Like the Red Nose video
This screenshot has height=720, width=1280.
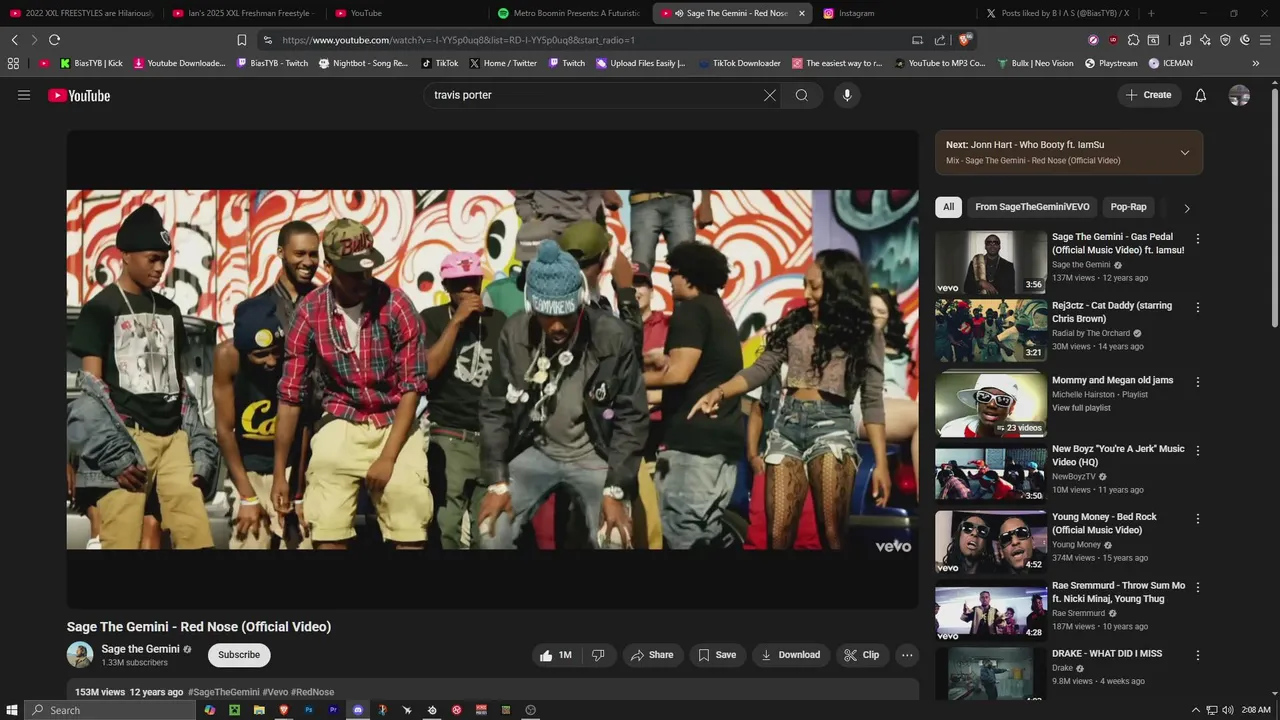point(555,655)
